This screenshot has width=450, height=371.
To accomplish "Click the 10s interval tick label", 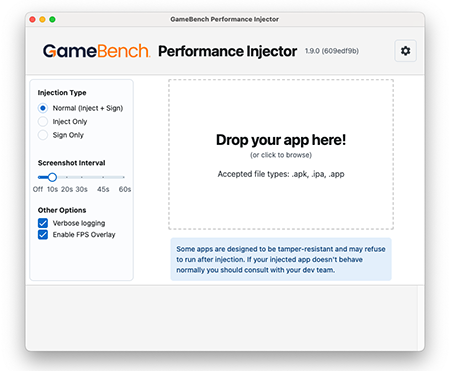I will 52,189.
